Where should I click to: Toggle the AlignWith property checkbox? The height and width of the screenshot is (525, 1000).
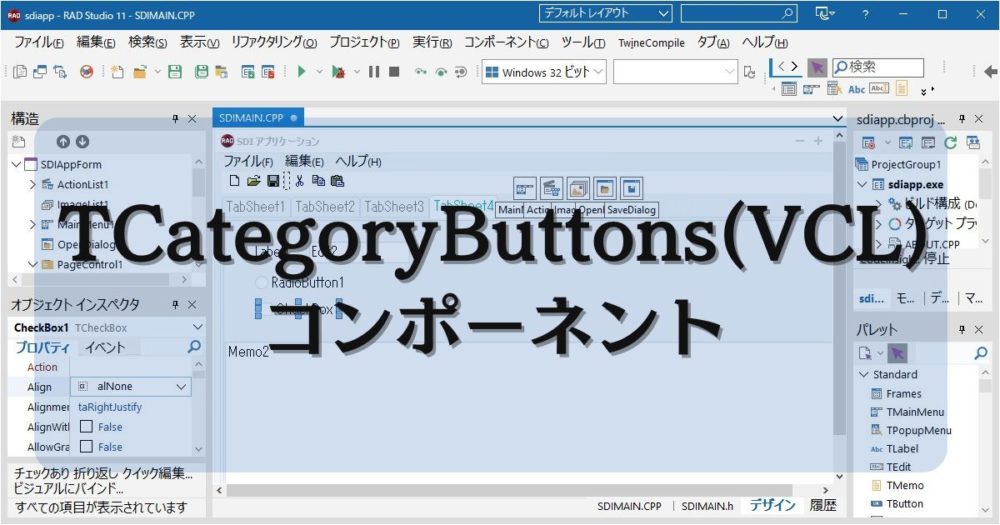tap(86, 427)
